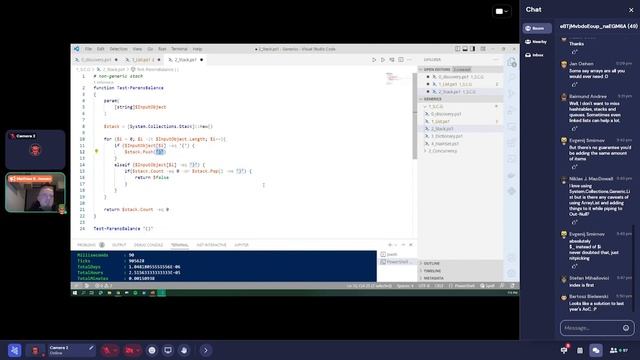Switch to the 1_List.ps1 editor tab
640x360 pixels.
click(x=142, y=60)
